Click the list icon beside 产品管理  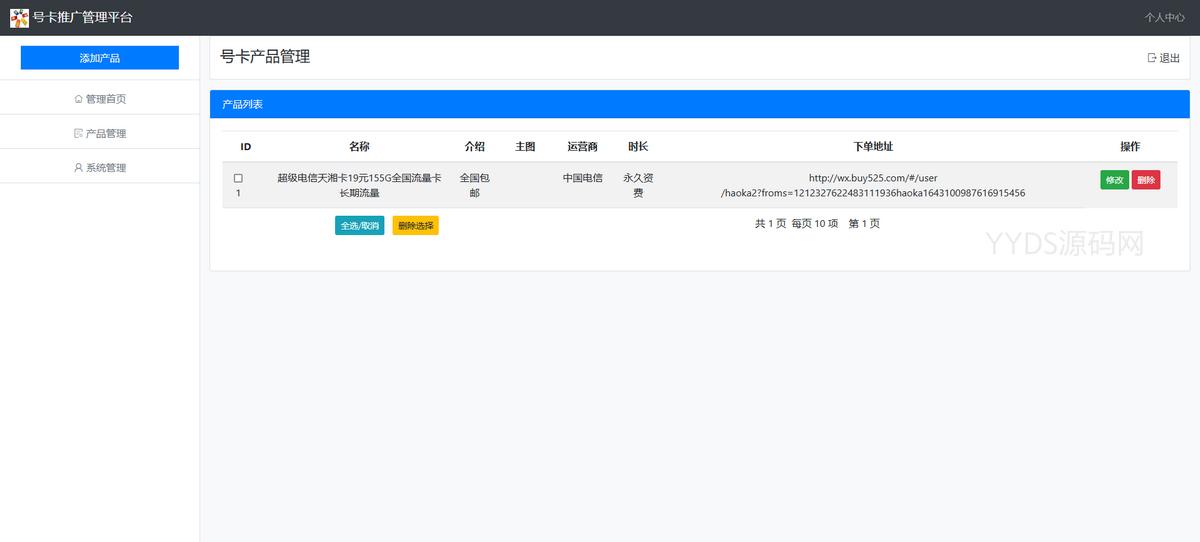pos(79,133)
